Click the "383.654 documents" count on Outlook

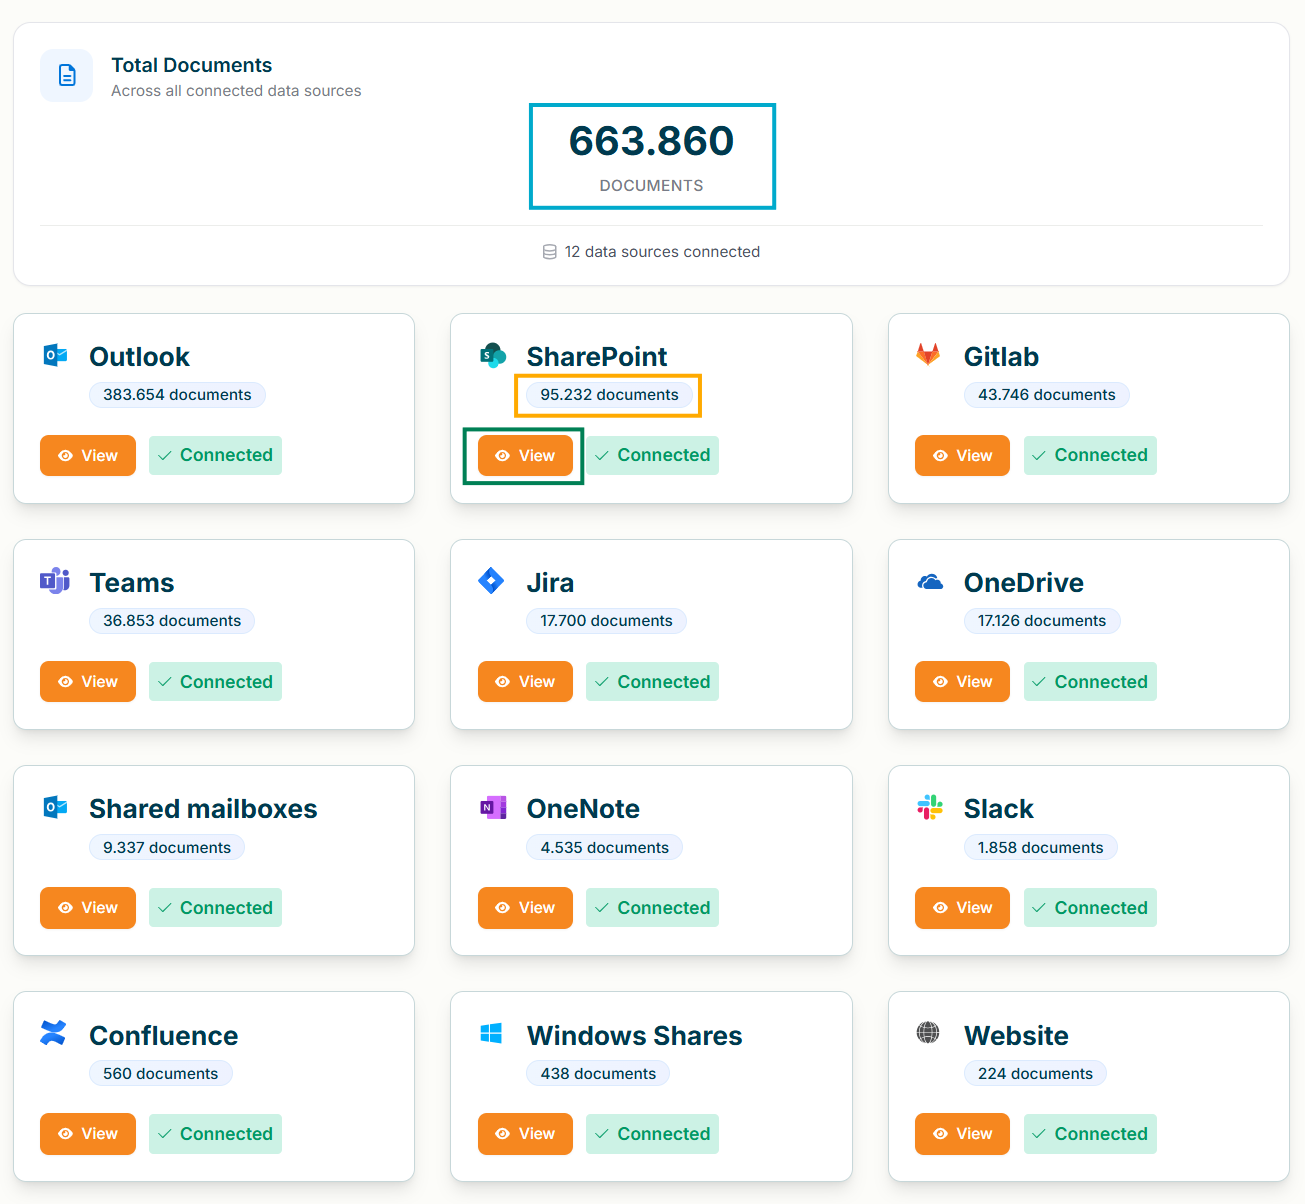[177, 395]
